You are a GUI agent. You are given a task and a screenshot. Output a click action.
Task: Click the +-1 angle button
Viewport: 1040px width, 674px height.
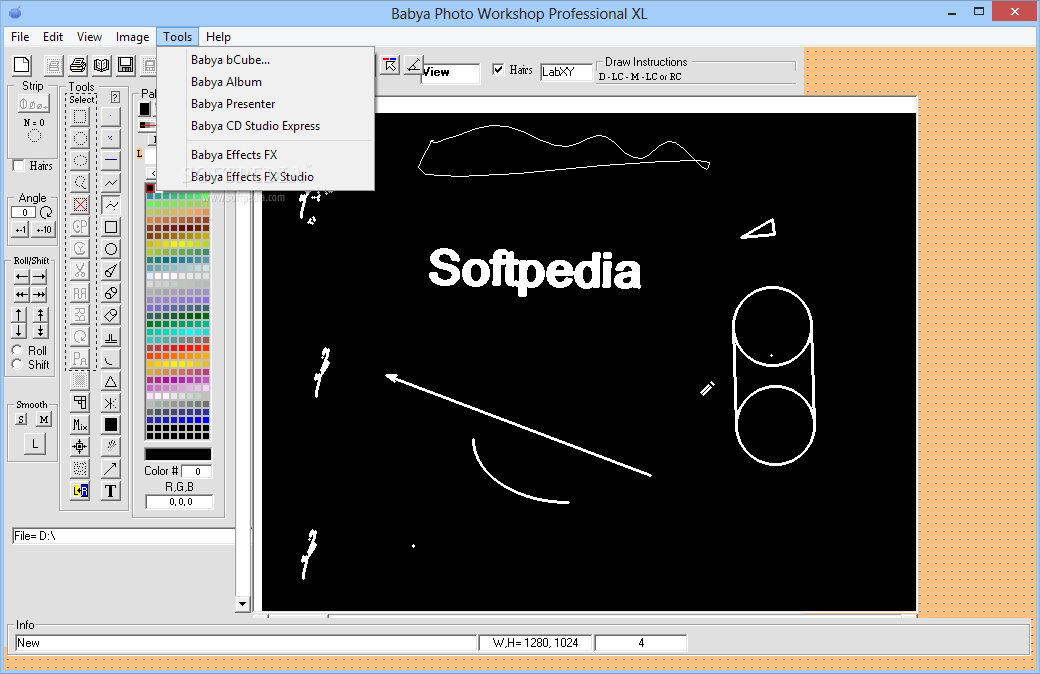click(21, 230)
